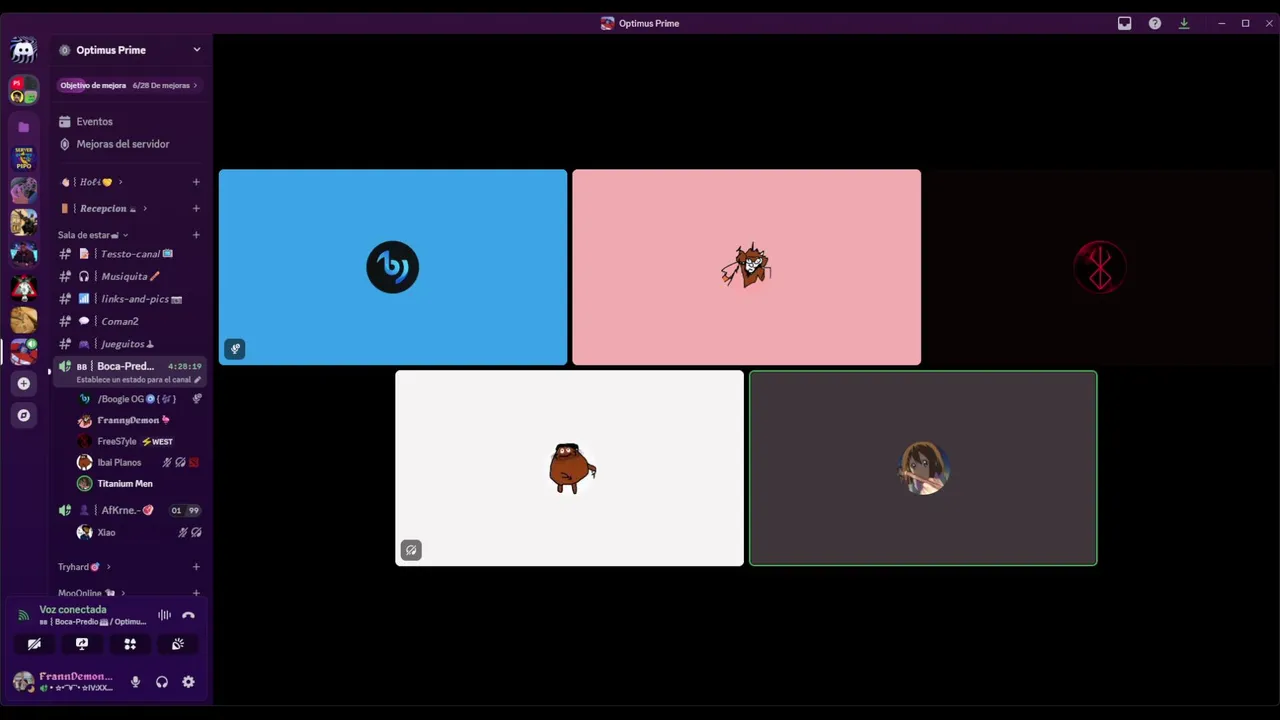Select user Xiao in the AfKrne channel

[x=140, y=532]
